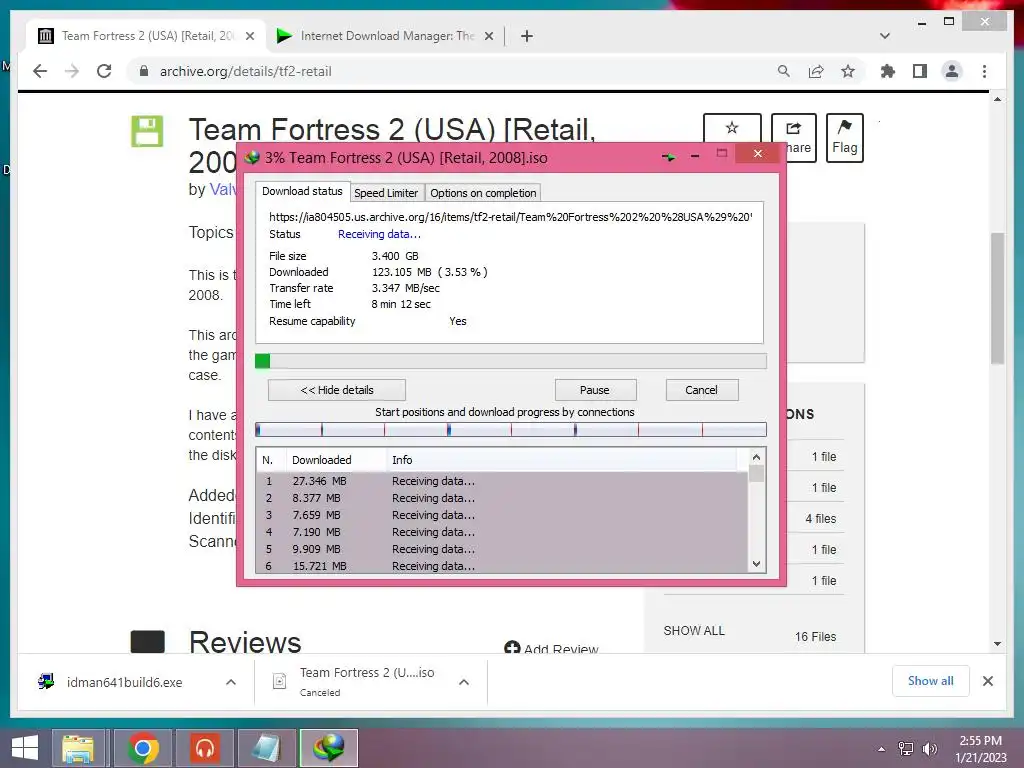The height and width of the screenshot is (768, 1024).
Task: Open the Windows Start button
Action: (x=25, y=748)
